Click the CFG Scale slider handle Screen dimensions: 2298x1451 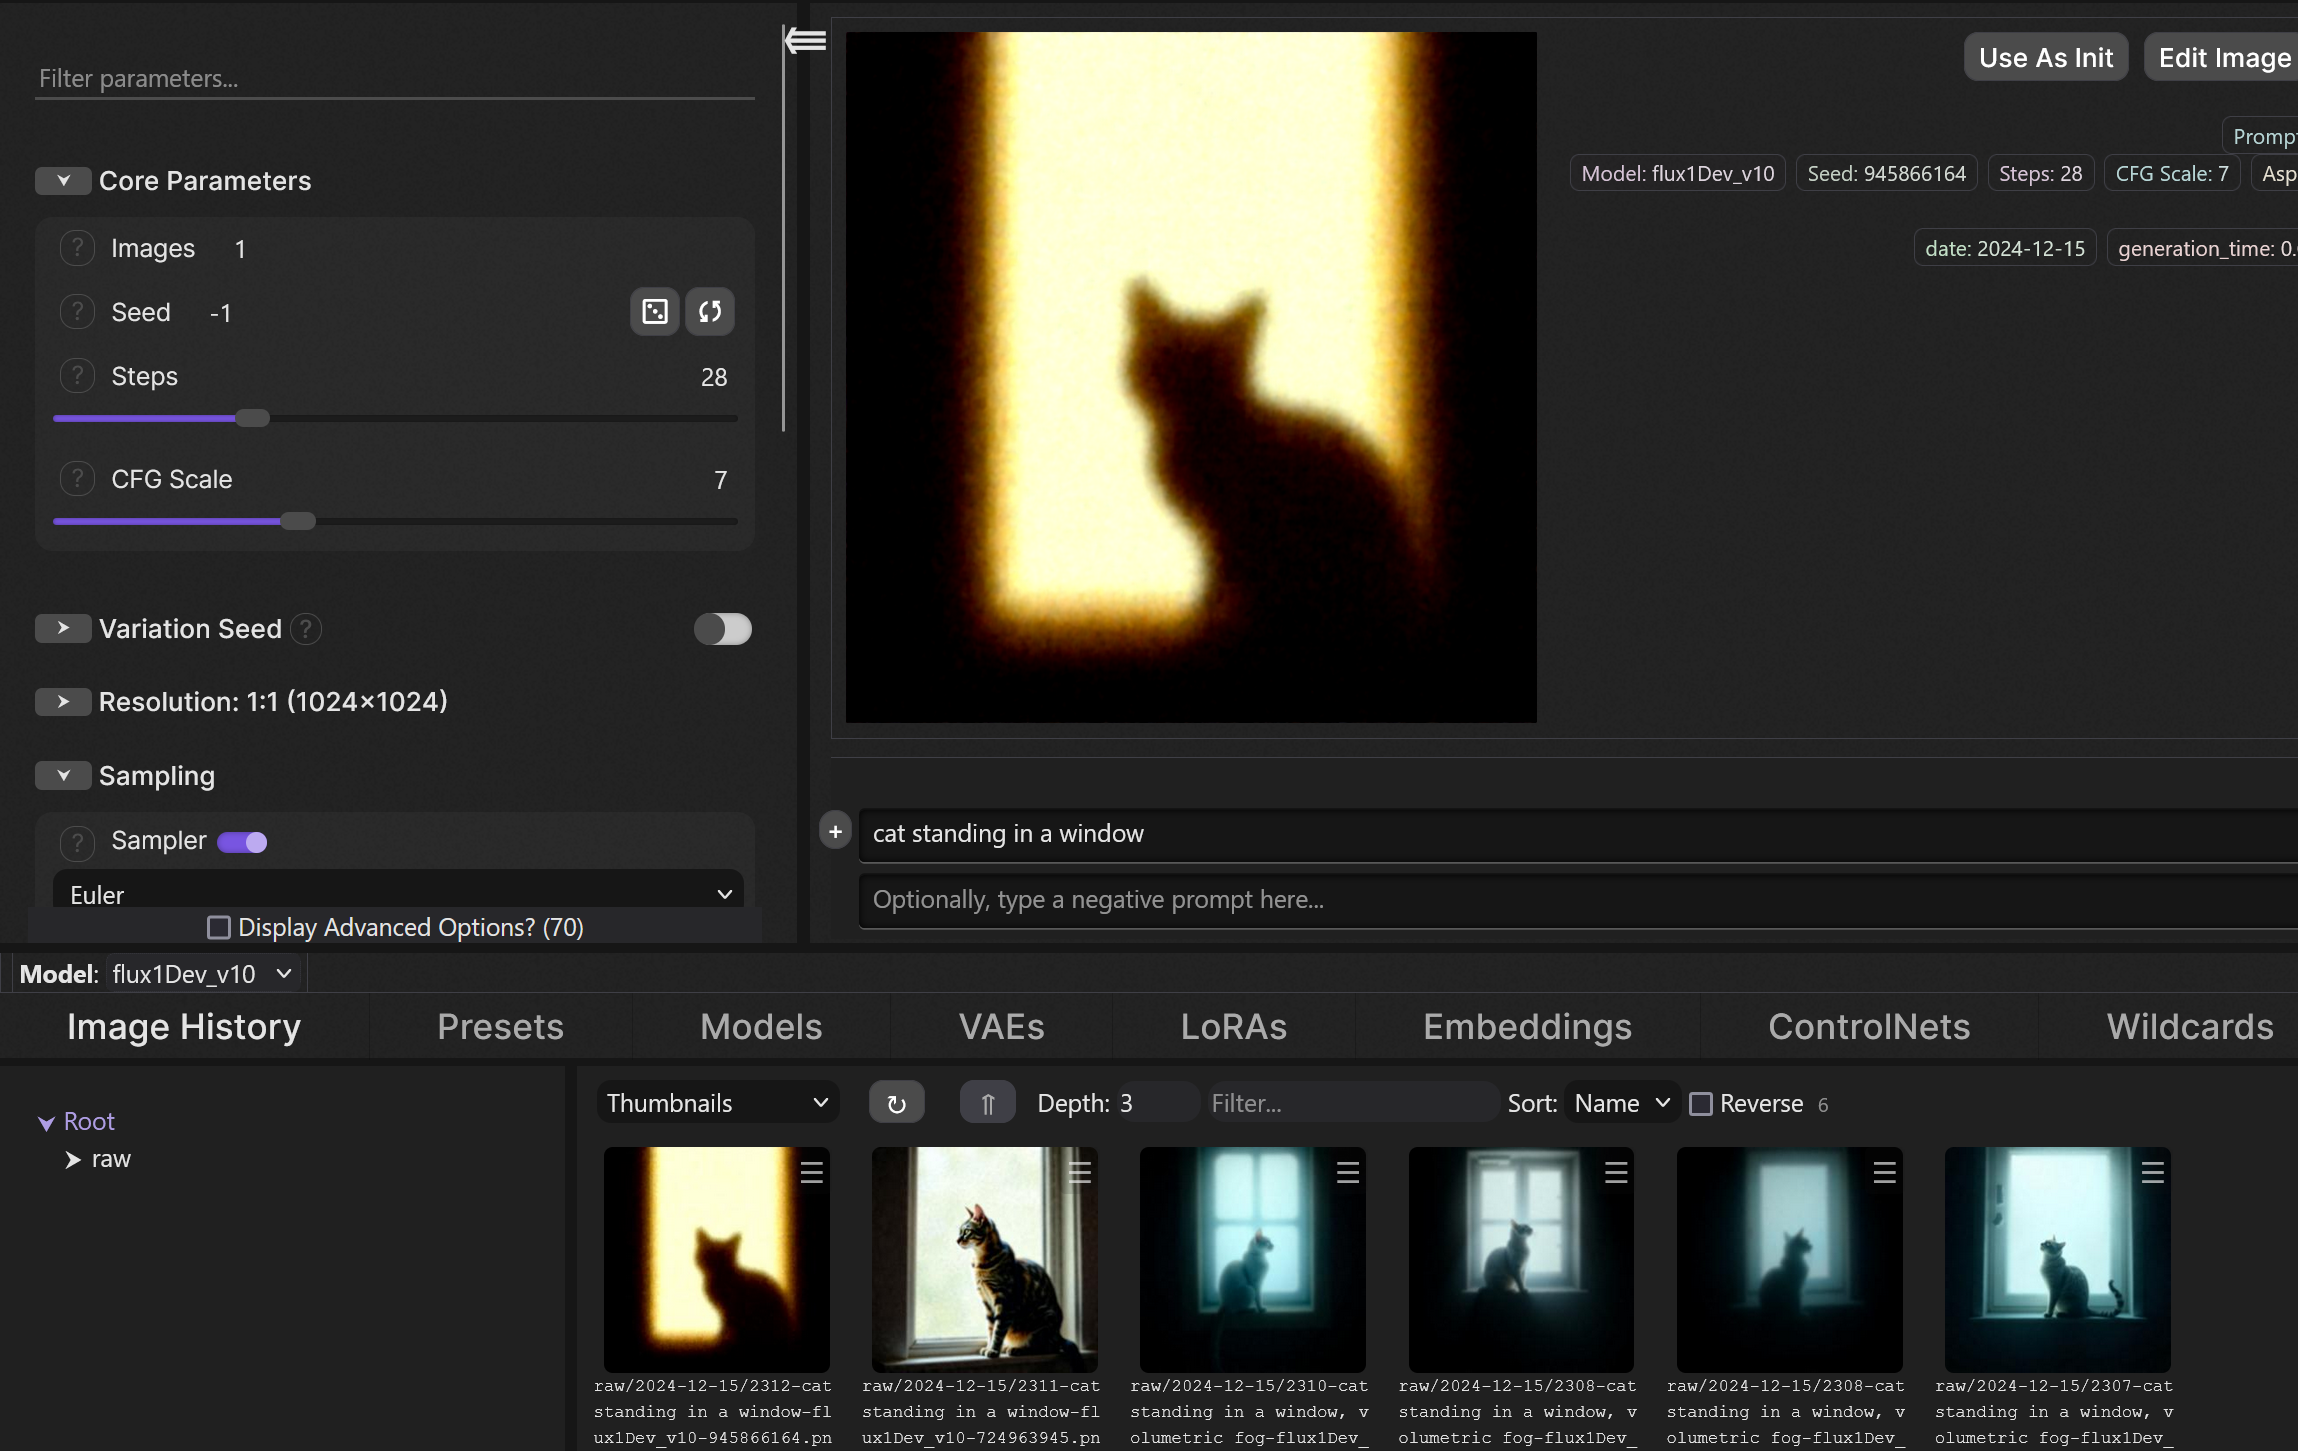pyautogui.click(x=297, y=521)
